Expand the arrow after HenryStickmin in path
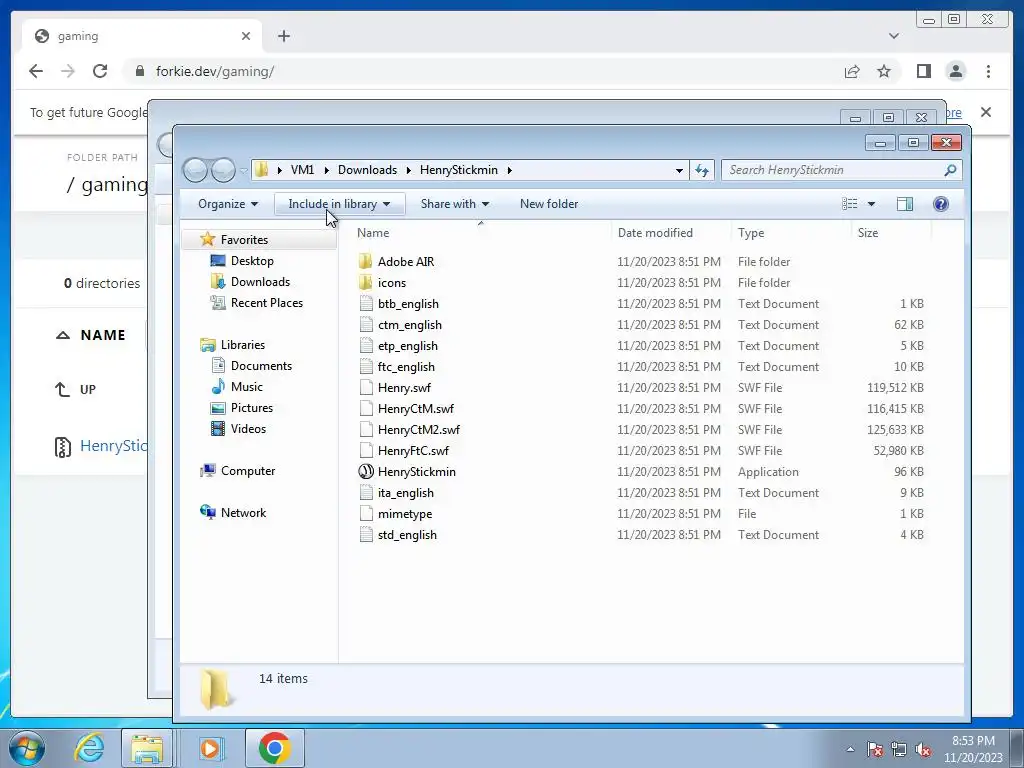The height and width of the screenshot is (768, 1024). (x=509, y=170)
